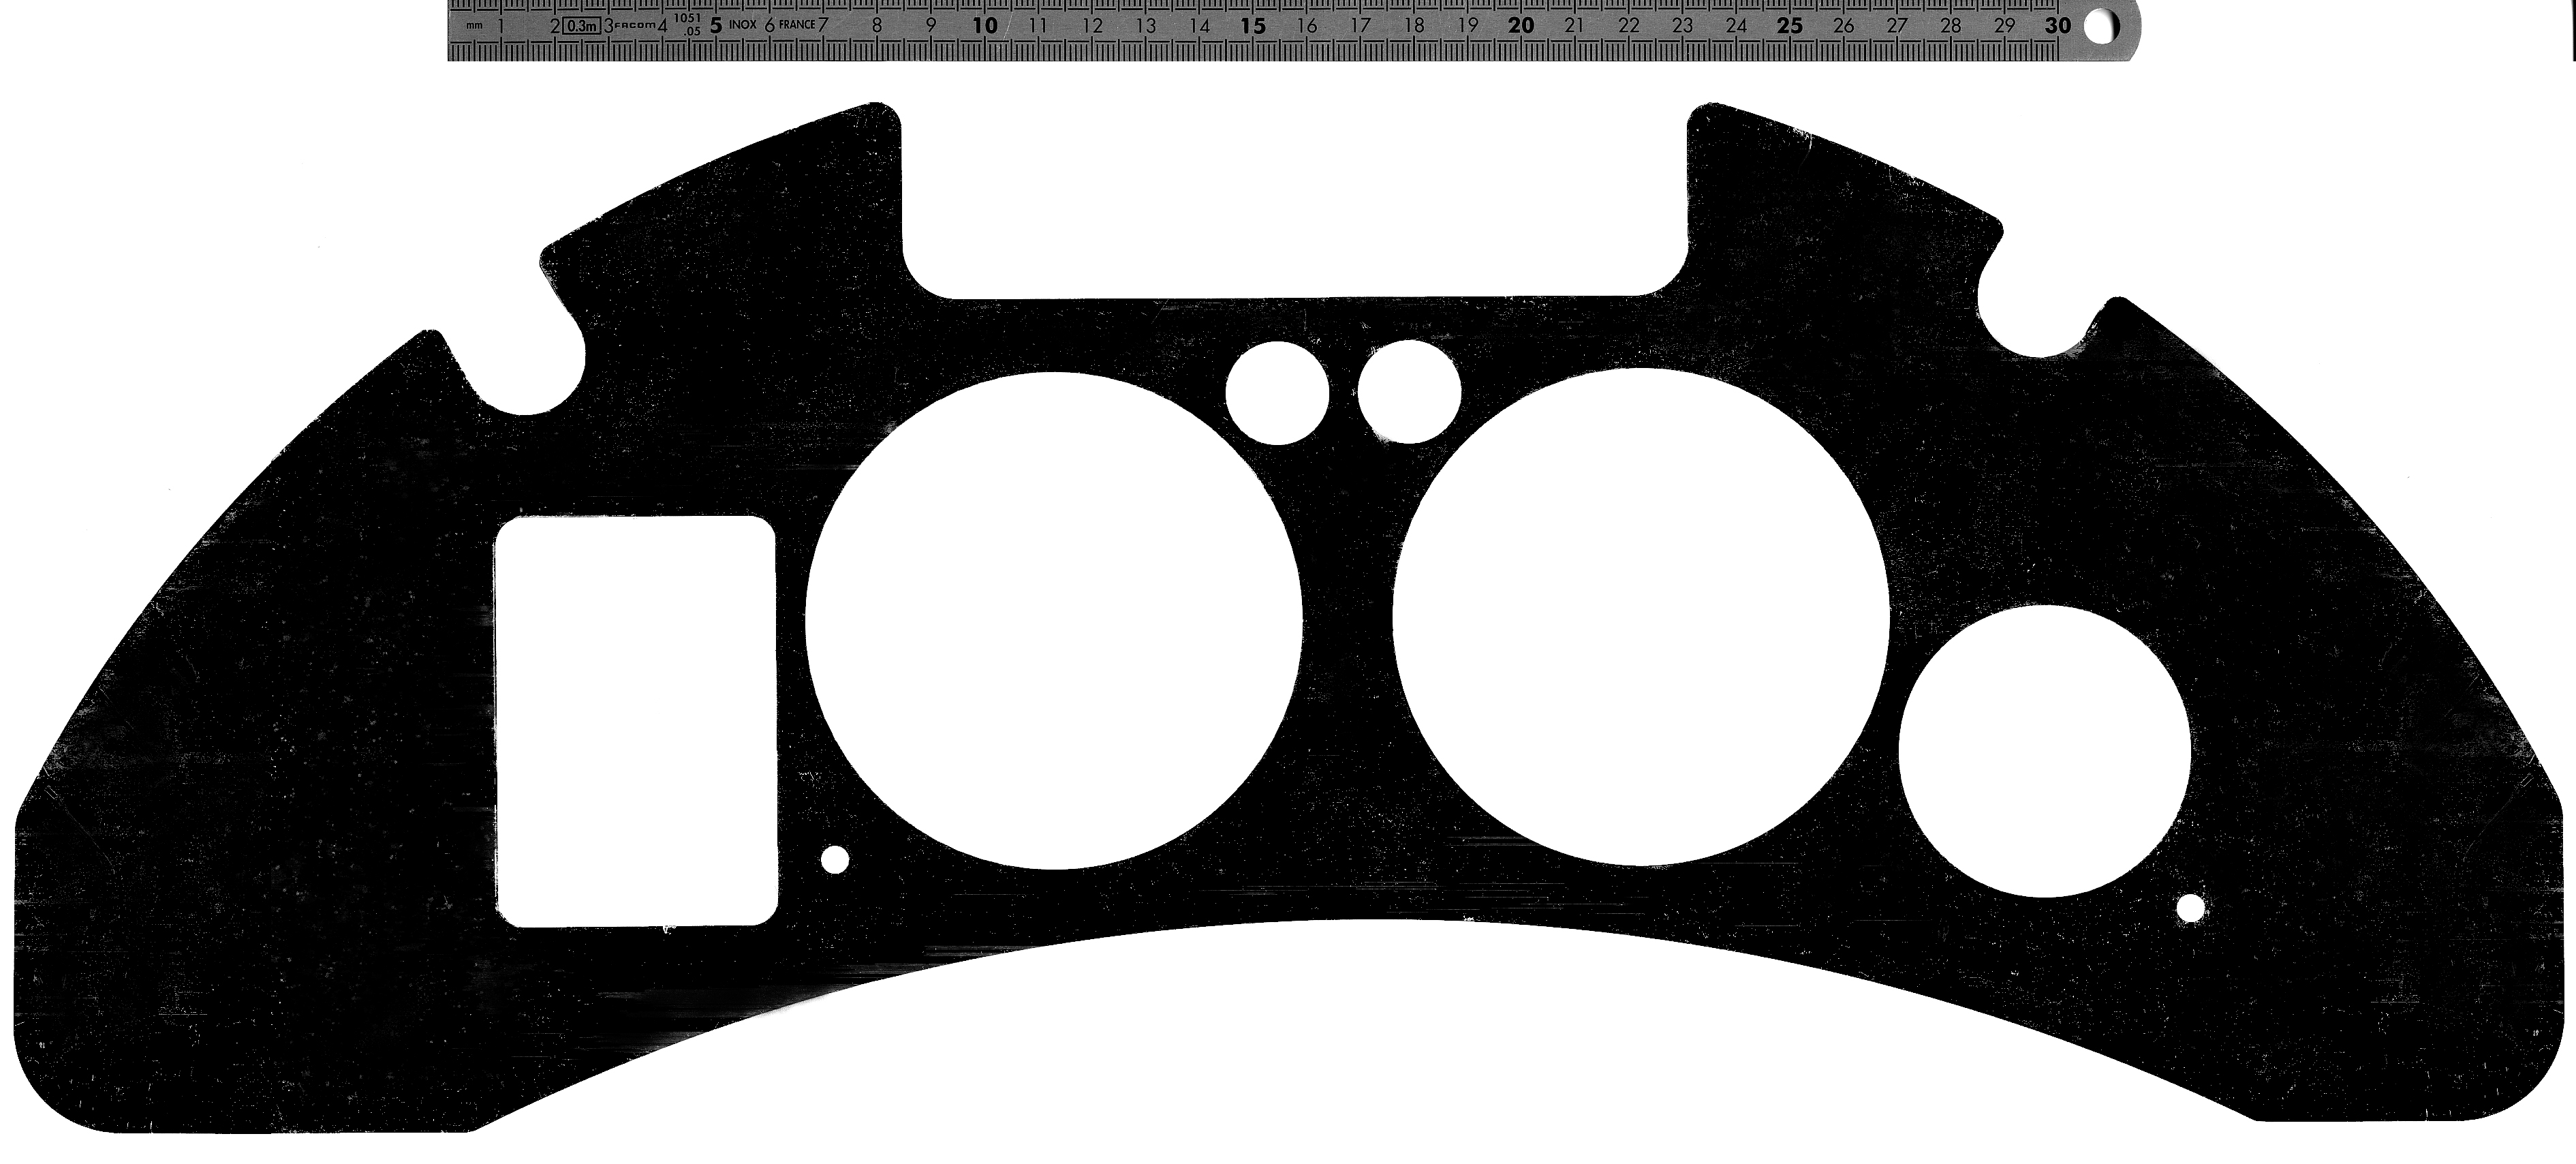2576x1164 pixels.
Task: Click the bold 20 on the ruler
Action: [x=1521, y=26]
